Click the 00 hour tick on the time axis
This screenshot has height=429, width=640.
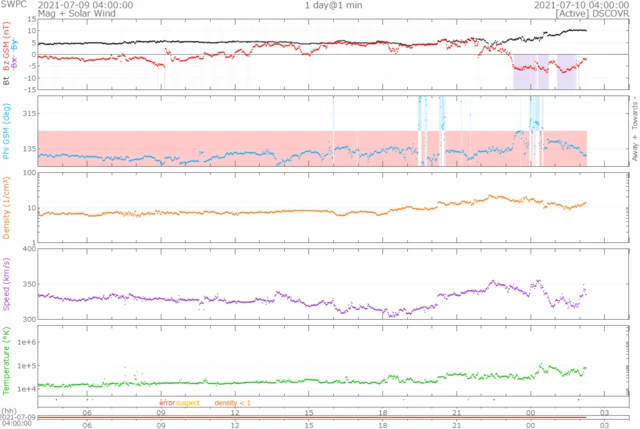(x=530, y=413)
